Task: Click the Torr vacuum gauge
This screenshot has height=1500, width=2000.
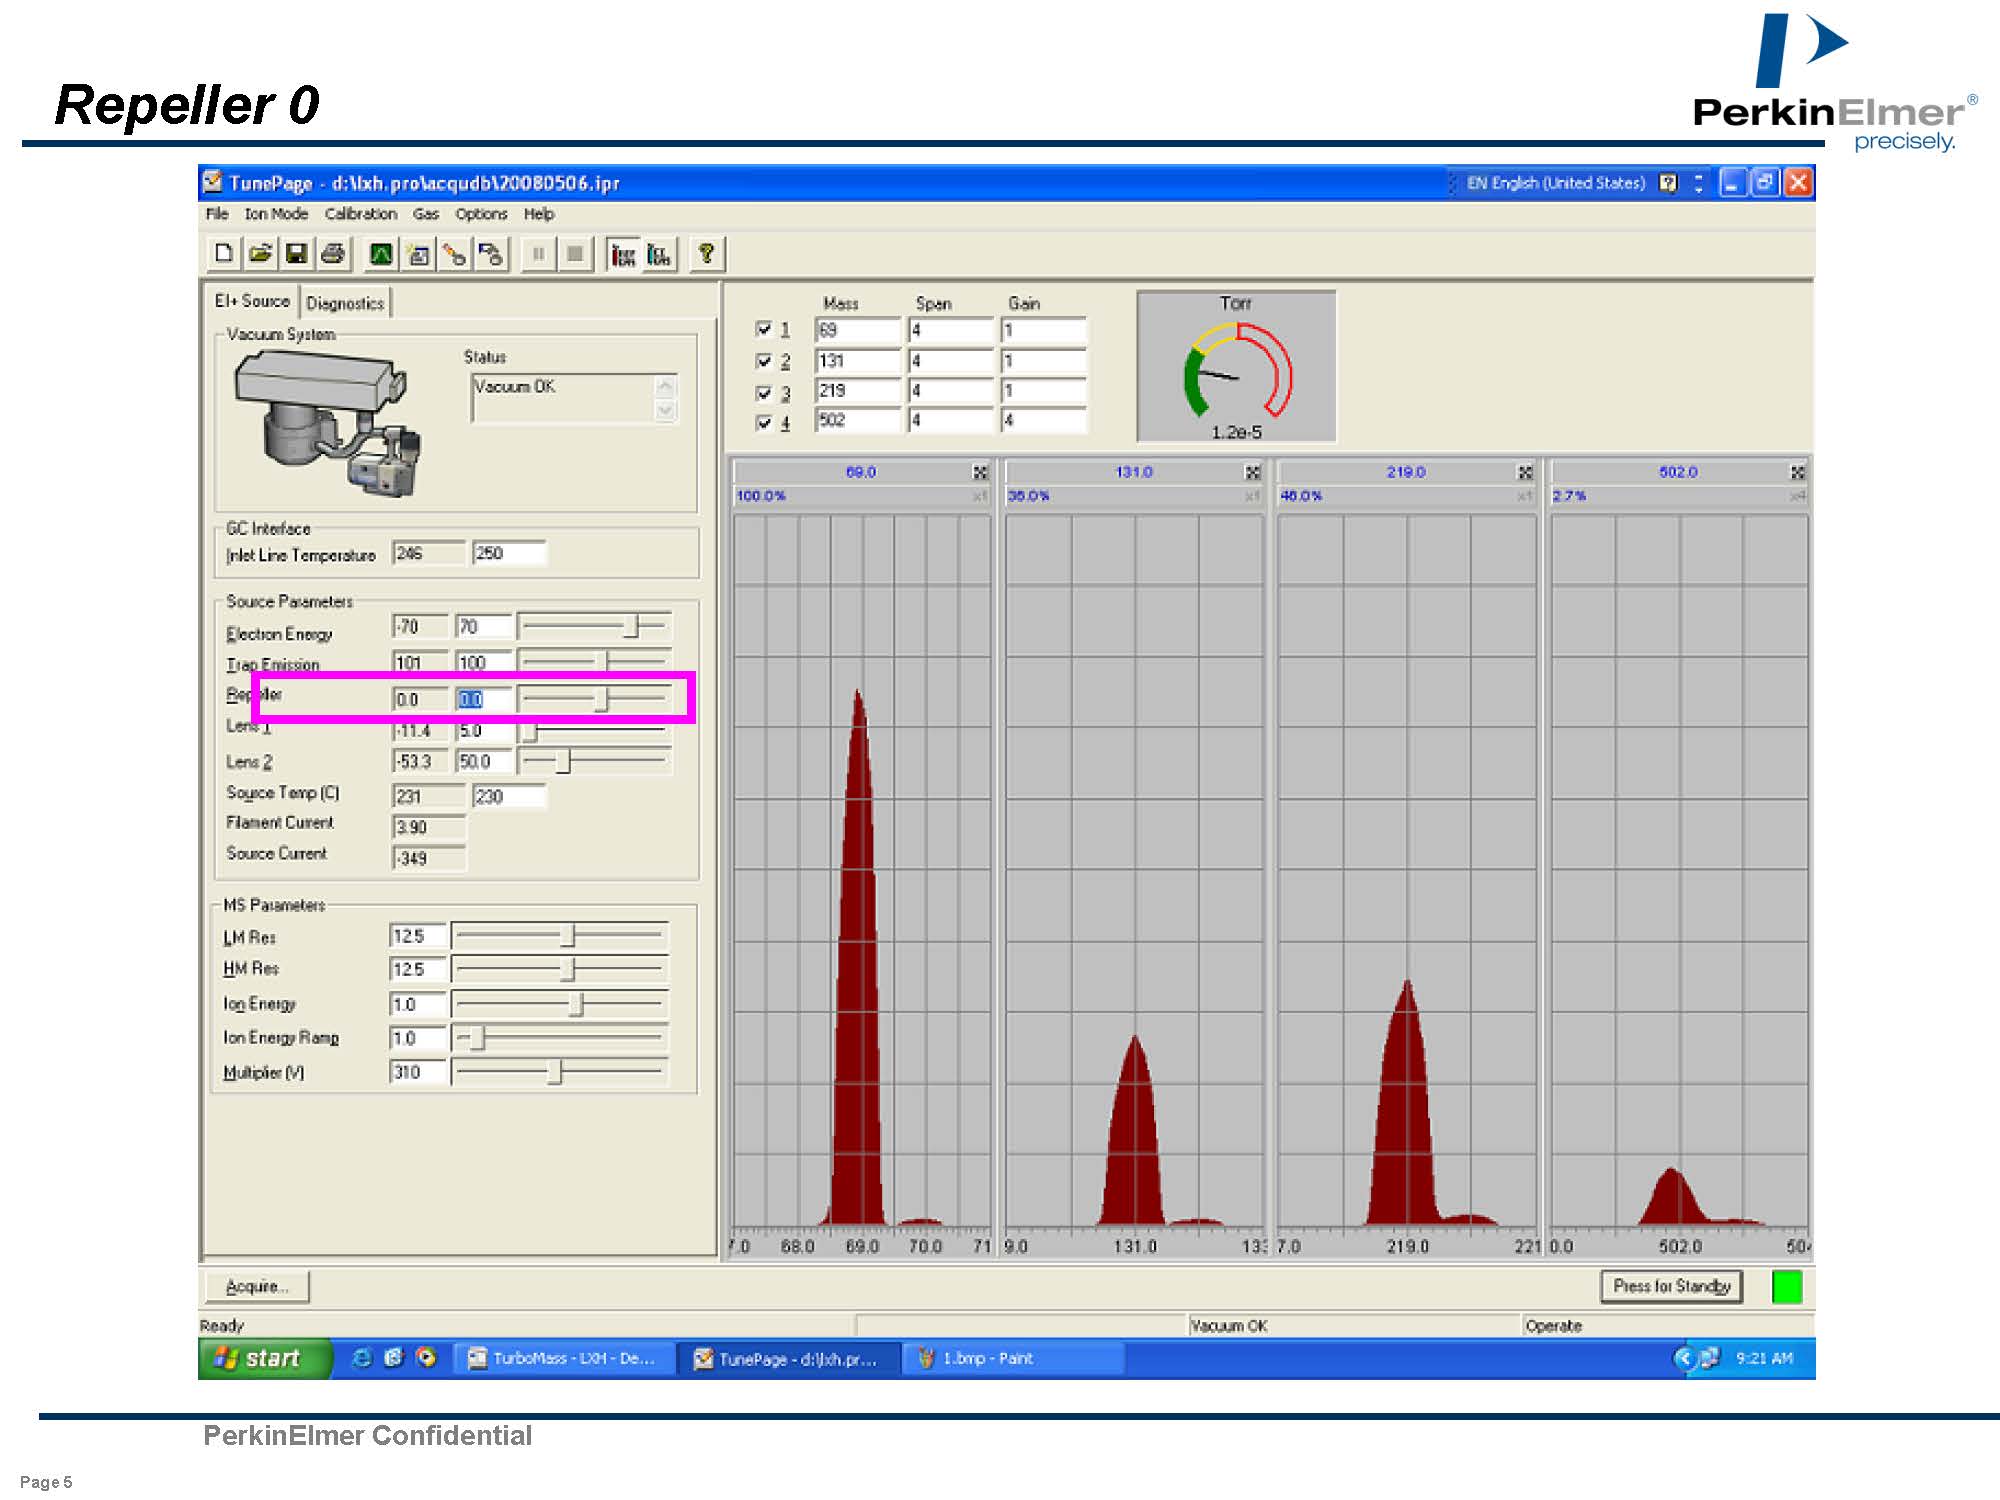Action: point(1236,367)
